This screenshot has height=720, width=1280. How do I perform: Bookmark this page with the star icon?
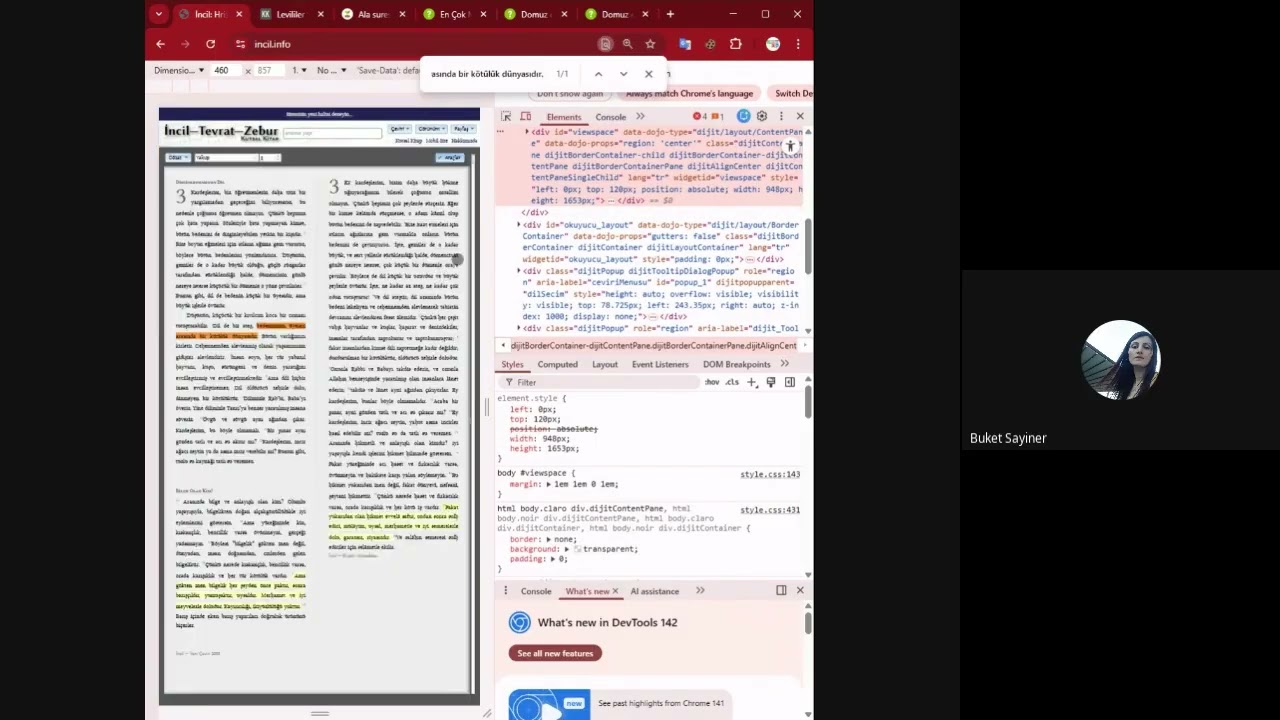pos(650,44)
